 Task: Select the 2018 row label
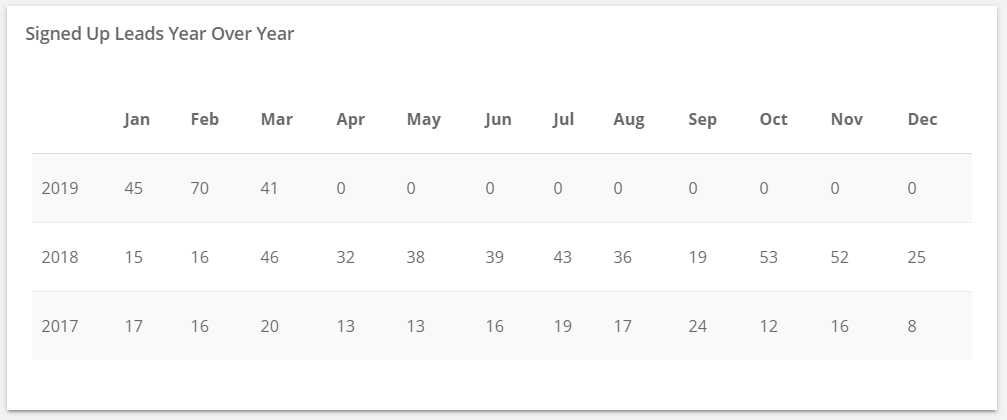[x=60, y=257]
